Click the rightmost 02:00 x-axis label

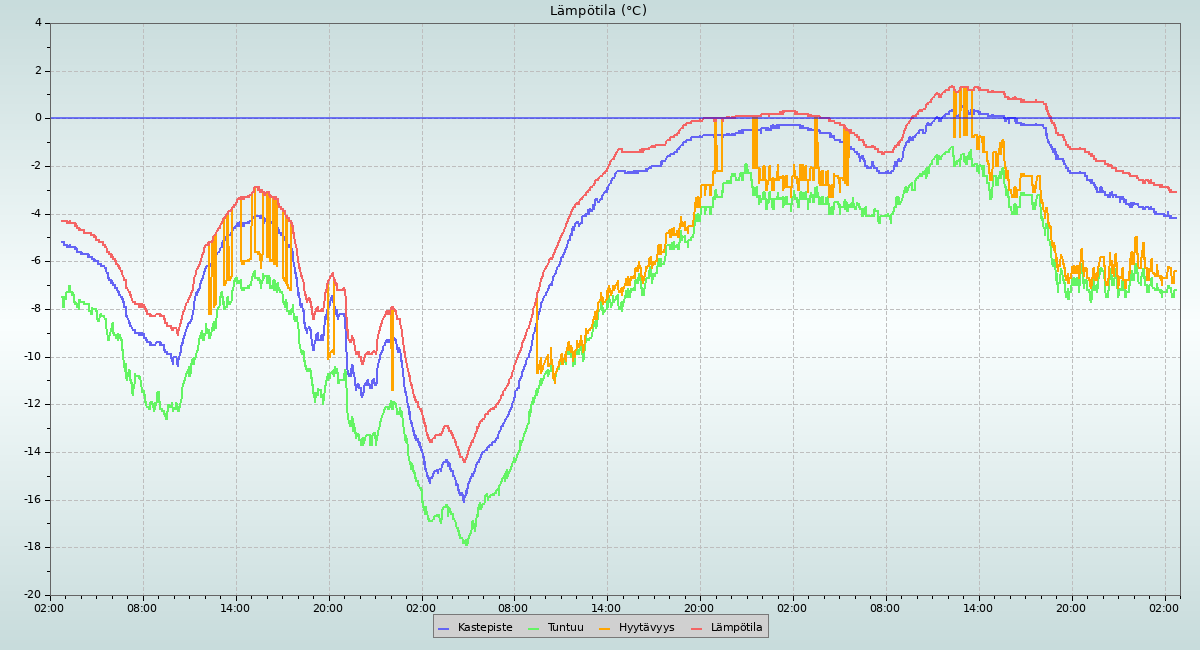pos(1164,607)
